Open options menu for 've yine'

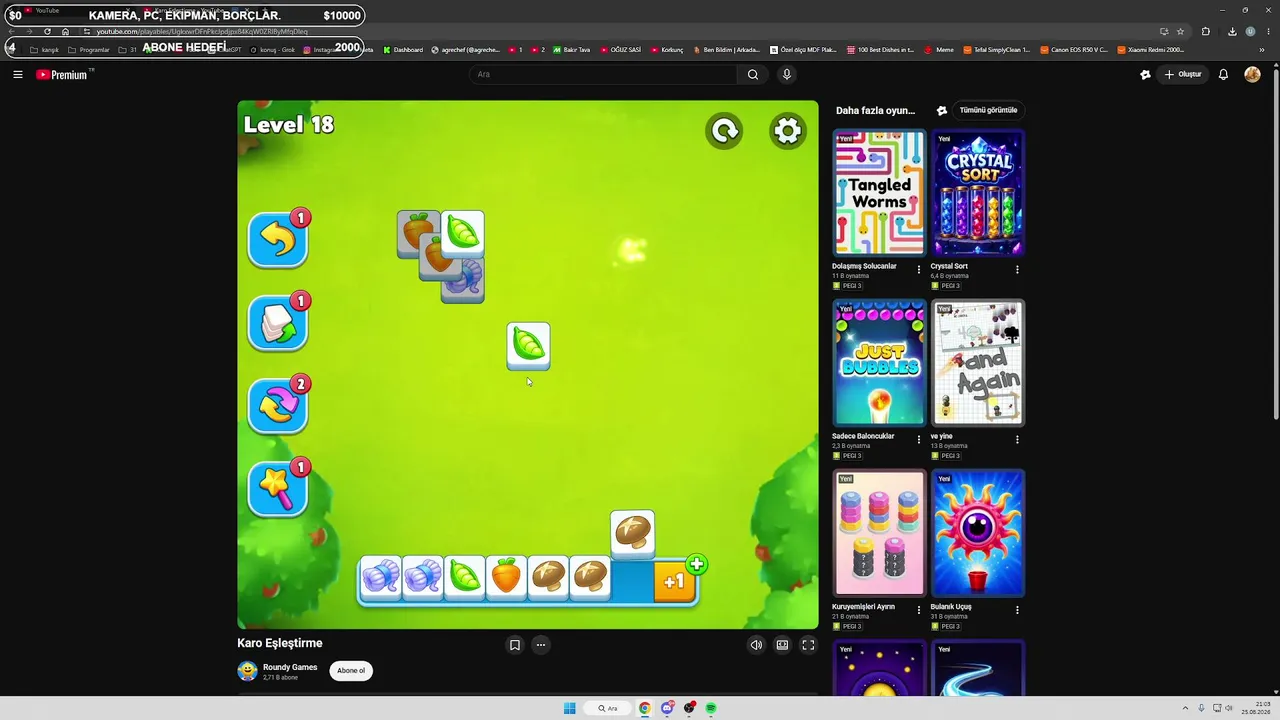[1017, 440]
